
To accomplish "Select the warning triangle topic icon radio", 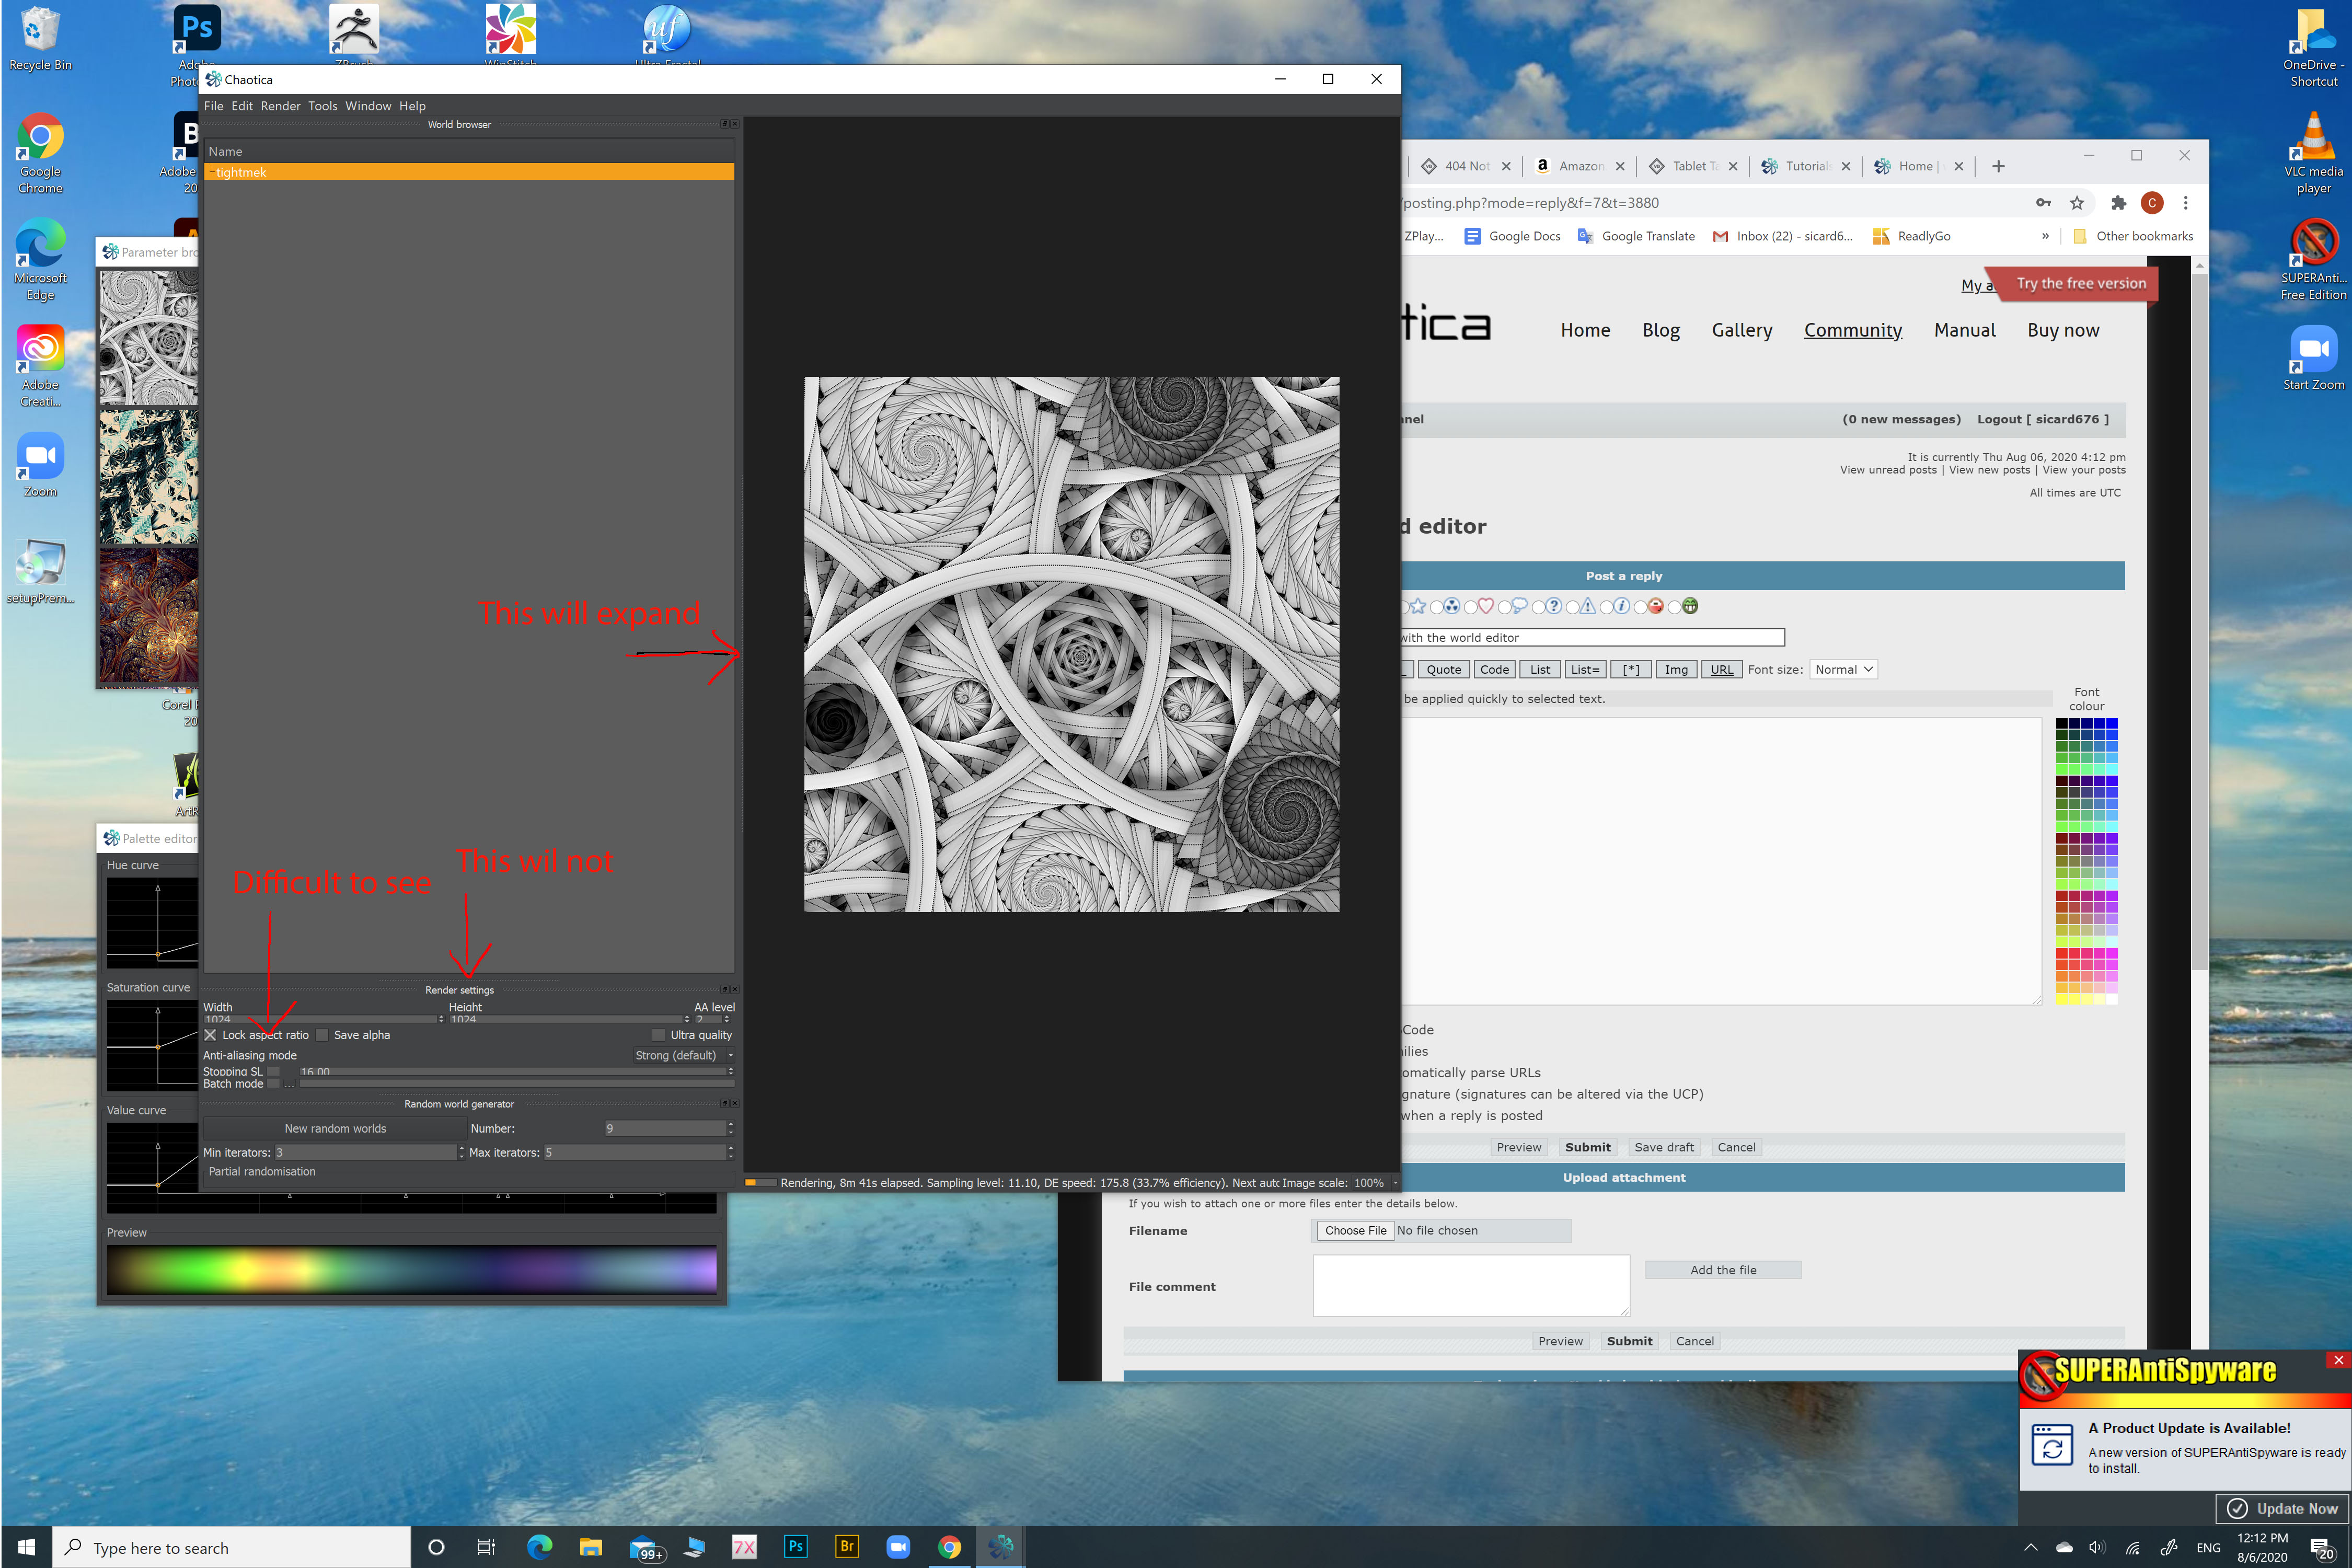I will click(x=1572, y=607).
